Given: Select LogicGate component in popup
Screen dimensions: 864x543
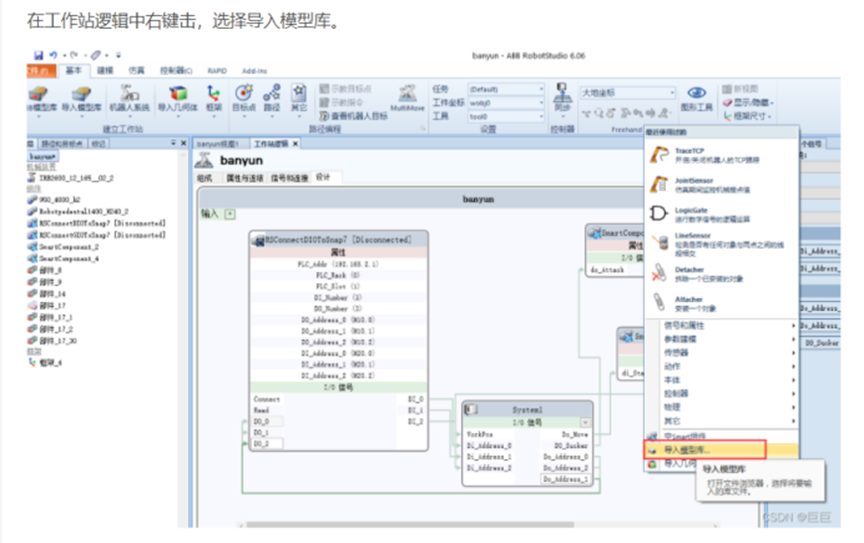Looking at the screenshot, I should coord(722,214).
